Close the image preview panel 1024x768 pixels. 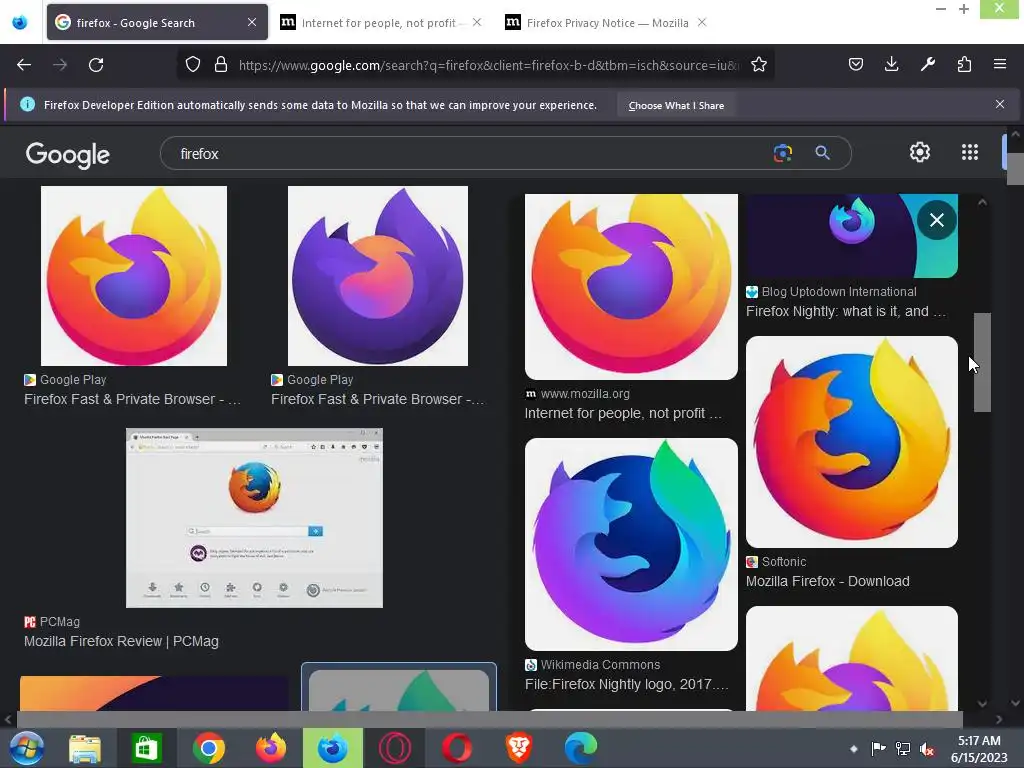pos(936,220)
